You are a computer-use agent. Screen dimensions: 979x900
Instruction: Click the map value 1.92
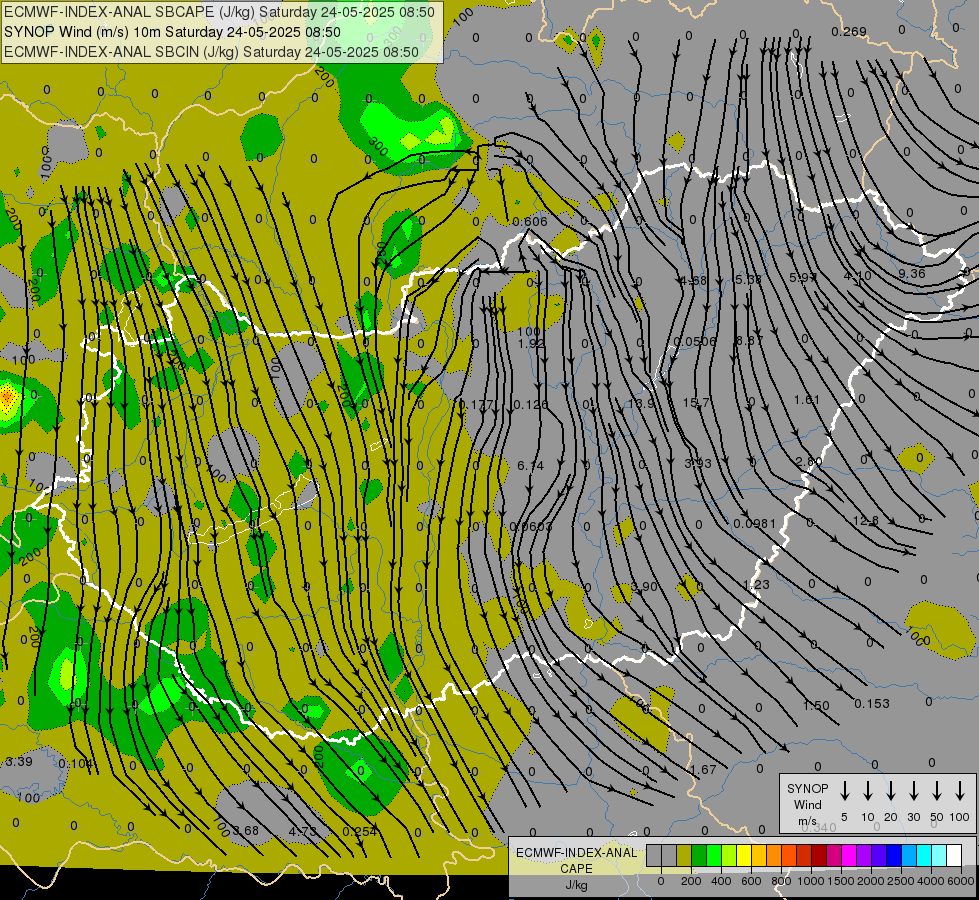click(x=531, y=343)
